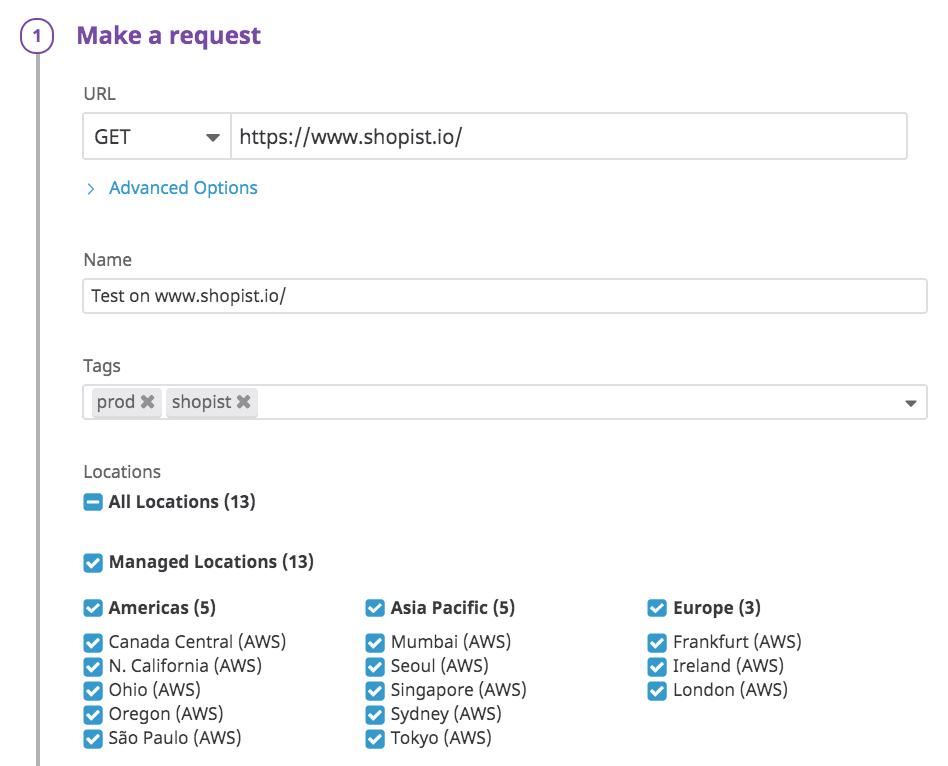Deselect Mumbai (AWS) location

click(375, 643)
